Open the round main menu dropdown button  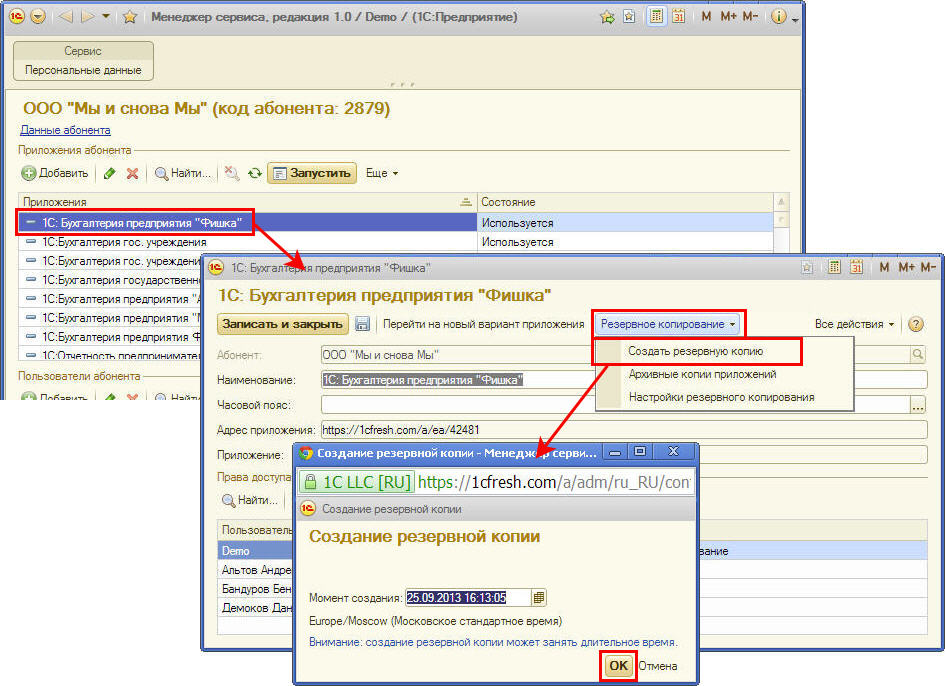[x=38, y=17]
